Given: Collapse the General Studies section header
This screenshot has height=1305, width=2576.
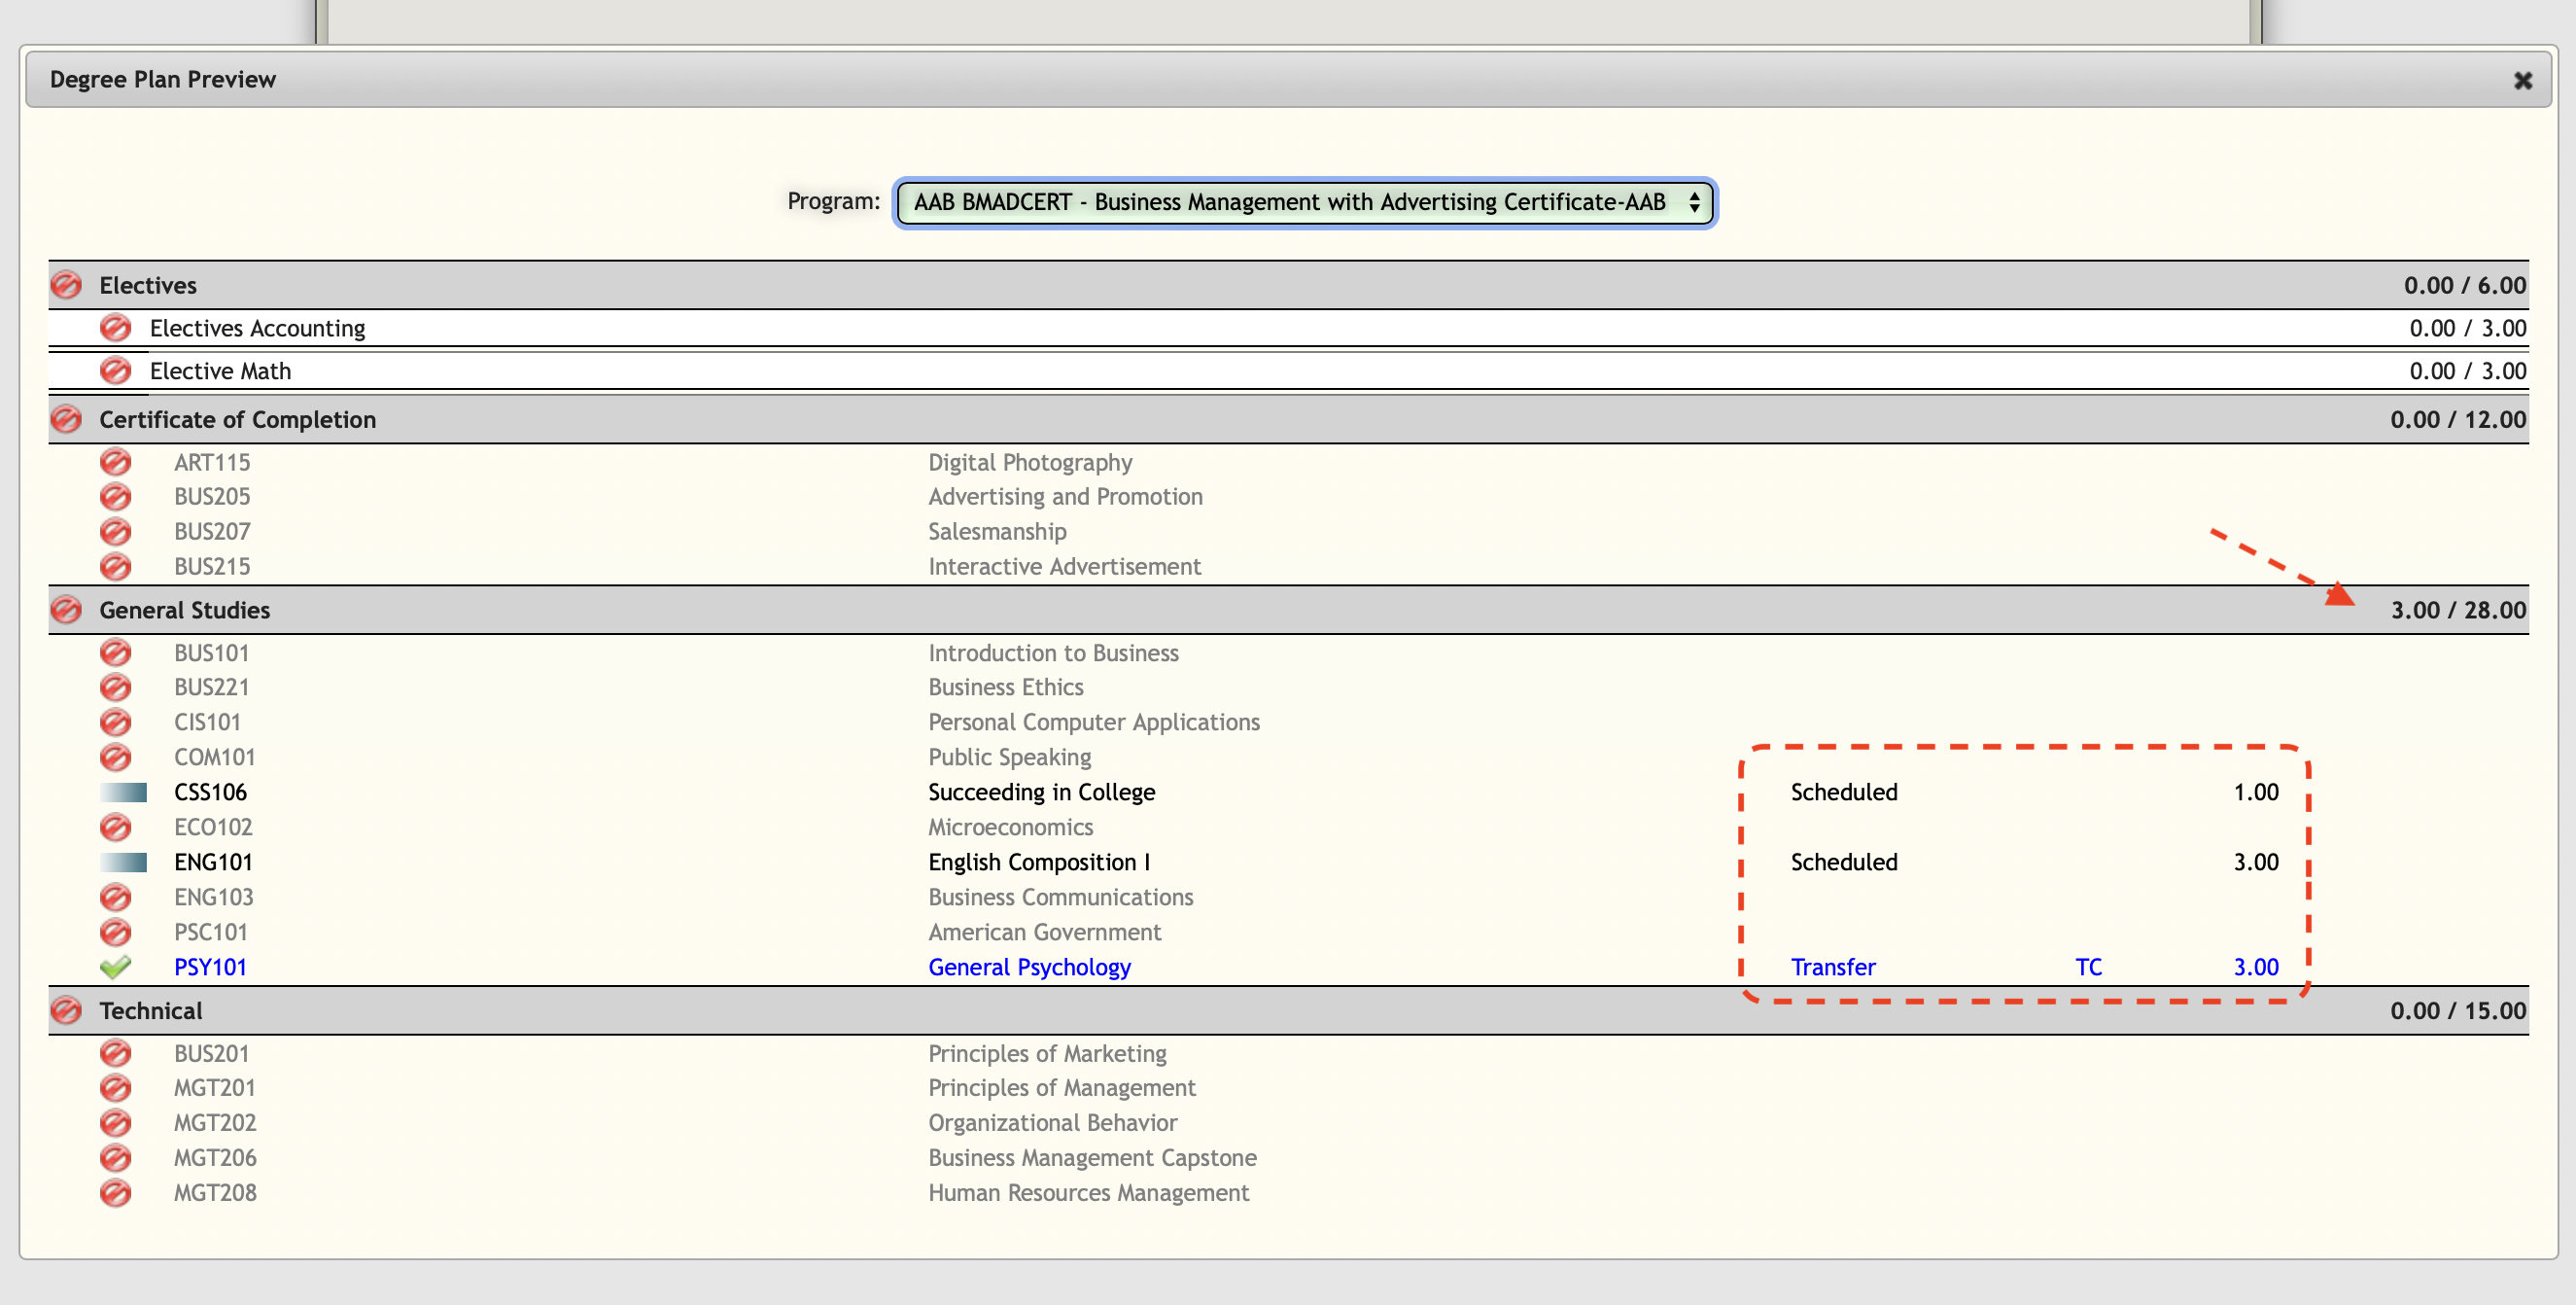Looking at the screenshot, I should pyautogui.click(x=184, y=610).
